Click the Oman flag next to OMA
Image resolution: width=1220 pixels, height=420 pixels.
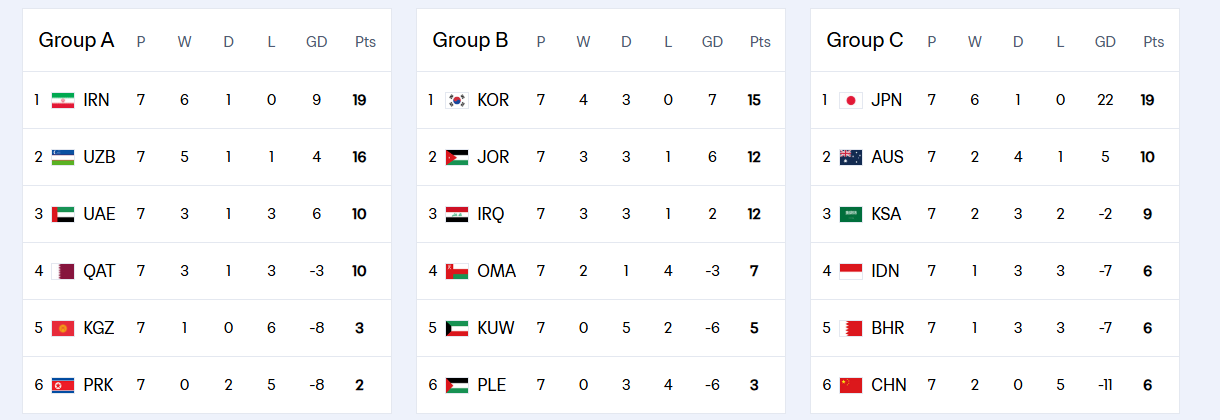(457, 271)
